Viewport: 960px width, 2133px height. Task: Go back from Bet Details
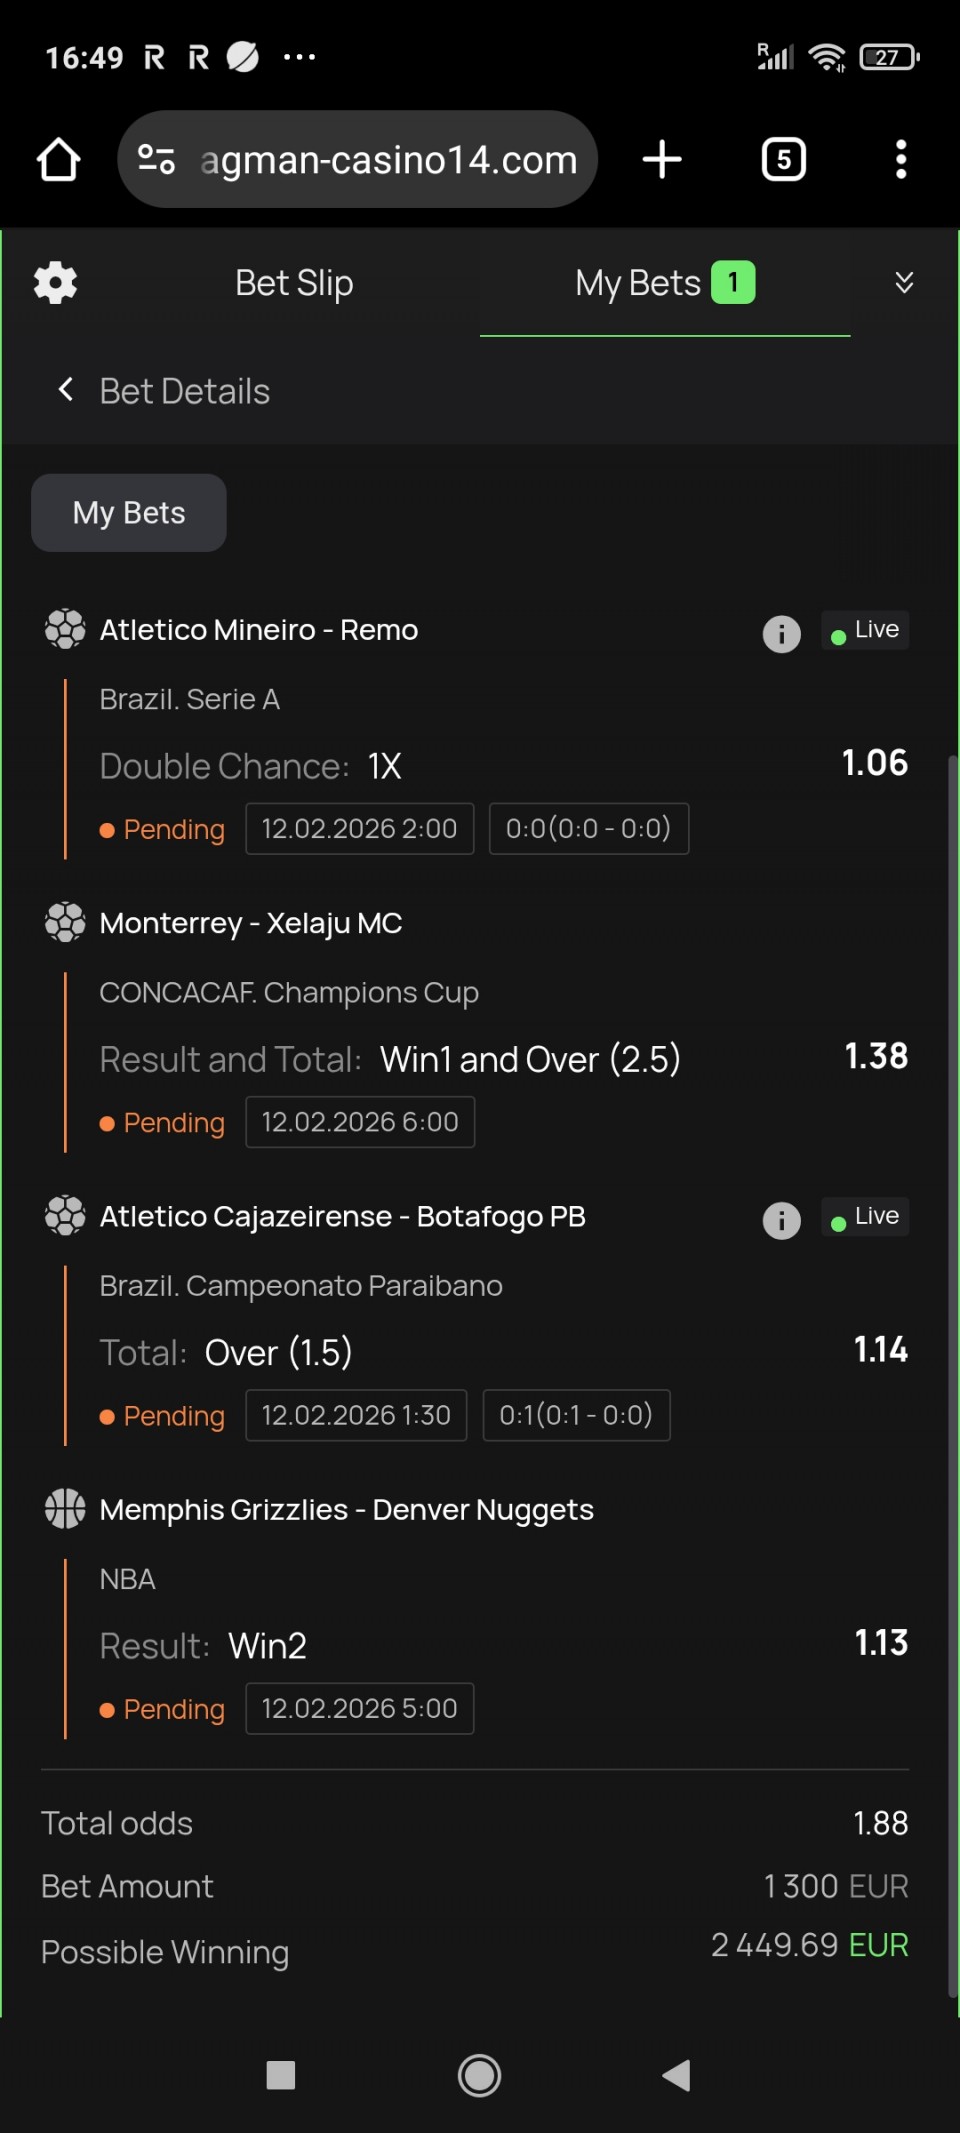coord(66,390)
